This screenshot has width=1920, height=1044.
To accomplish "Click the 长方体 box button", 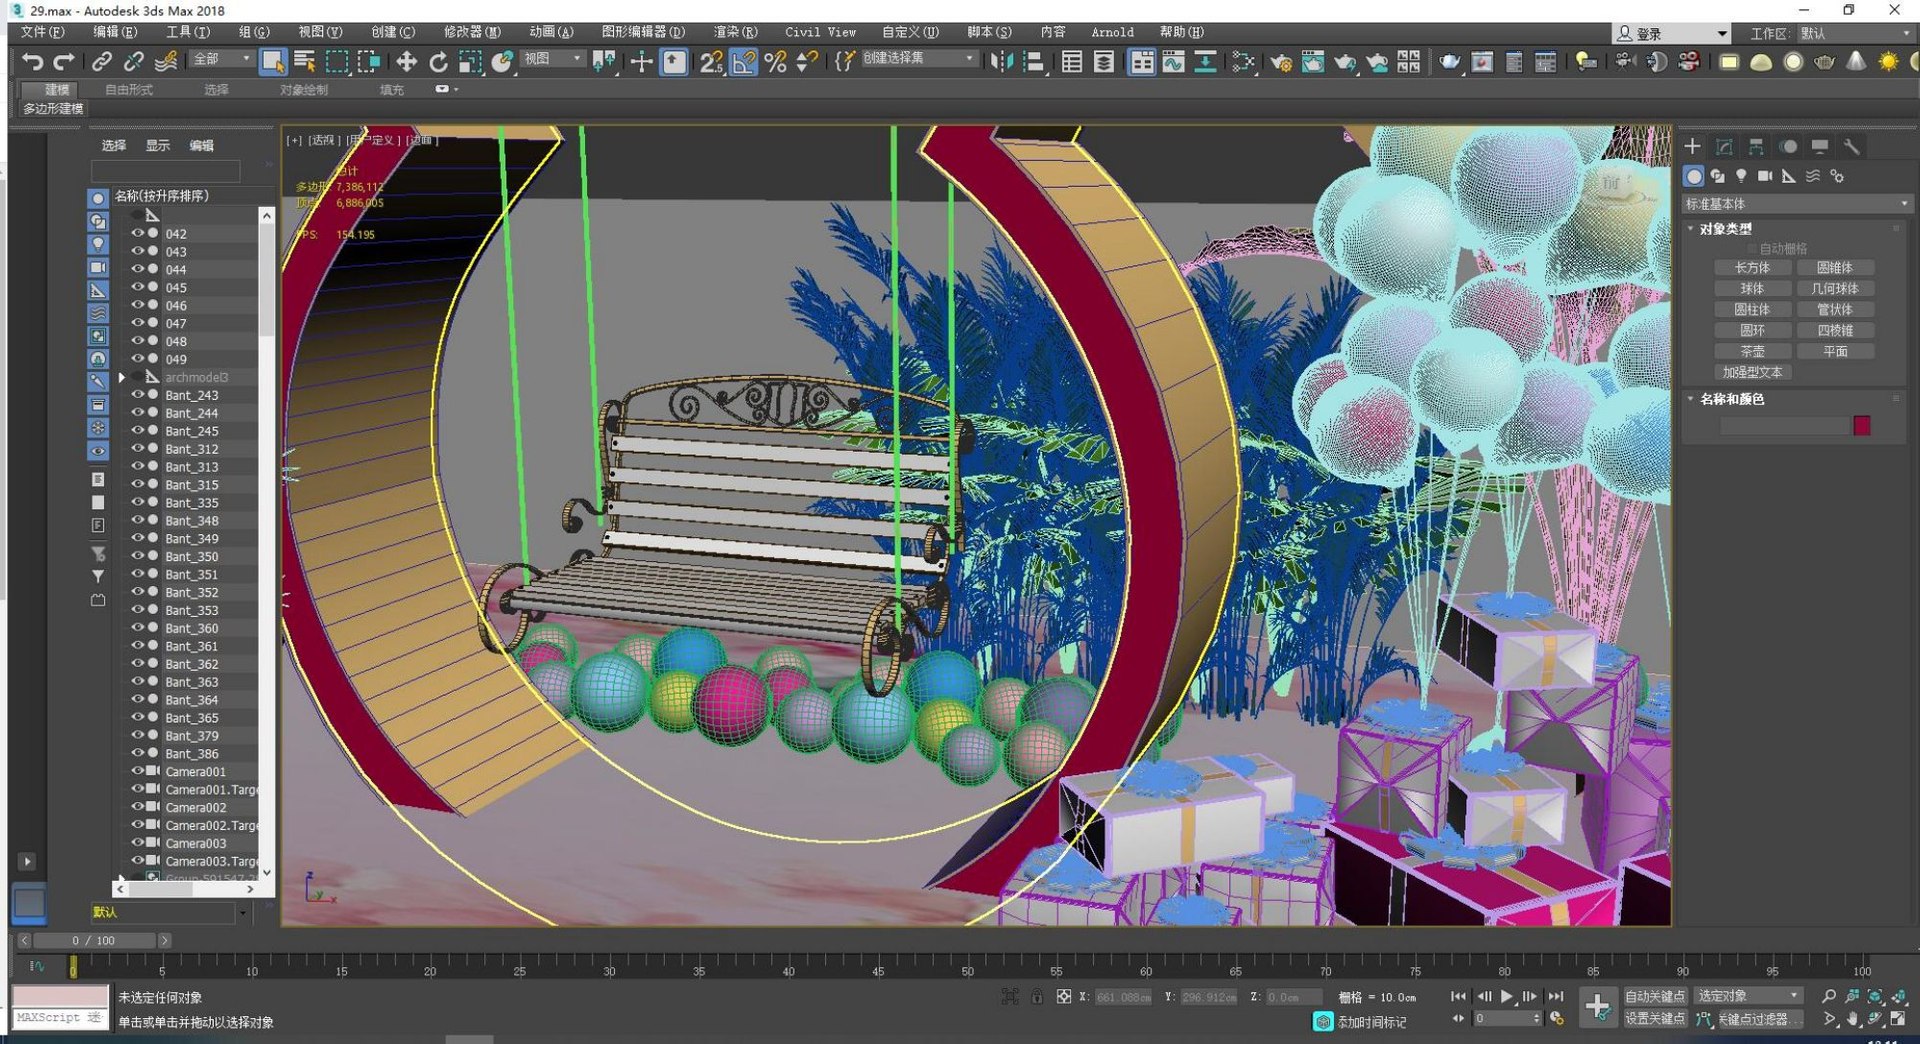I will coord(1751,268).
